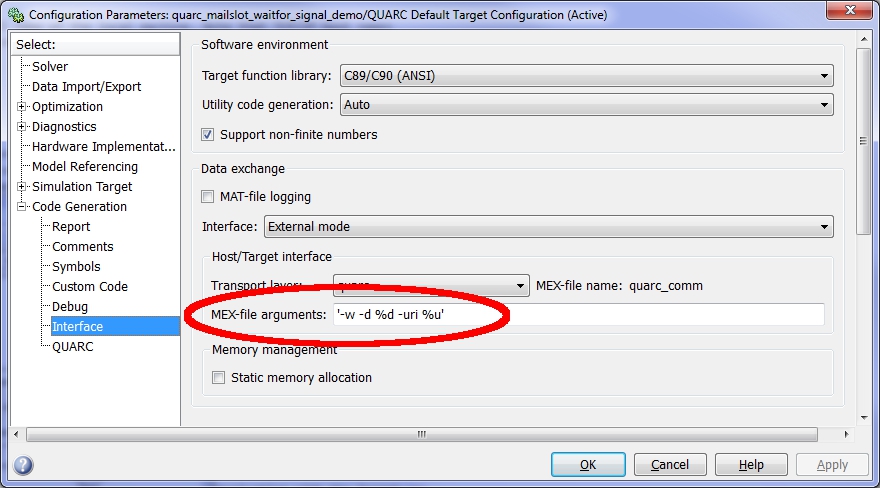
Task: Collapse the Code Generation tree node
Action: click(x=21, y=206)
